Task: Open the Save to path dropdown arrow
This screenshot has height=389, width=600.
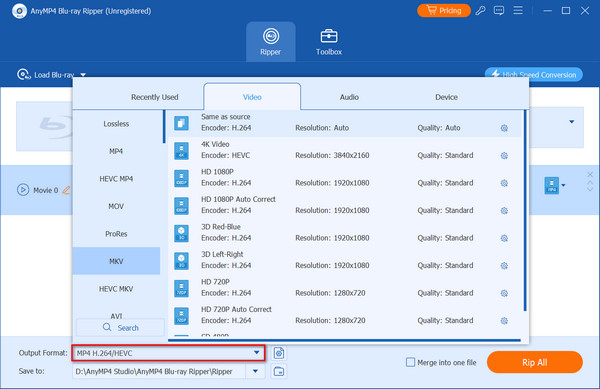Action: (255, 371)
